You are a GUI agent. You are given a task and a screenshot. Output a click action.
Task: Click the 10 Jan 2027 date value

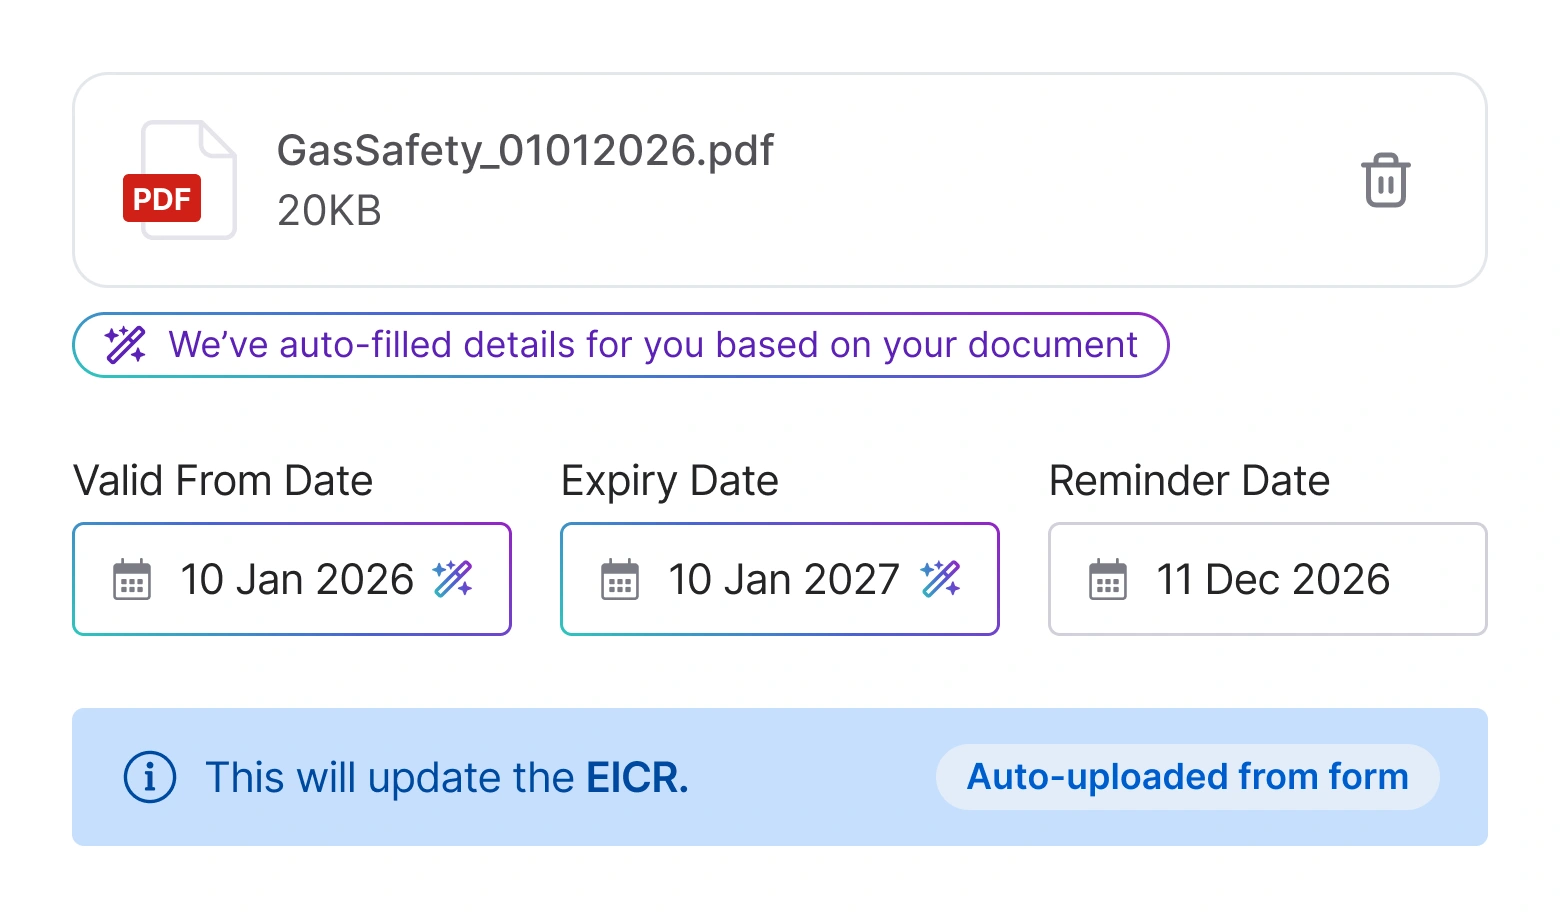click(x=784, y=580)
